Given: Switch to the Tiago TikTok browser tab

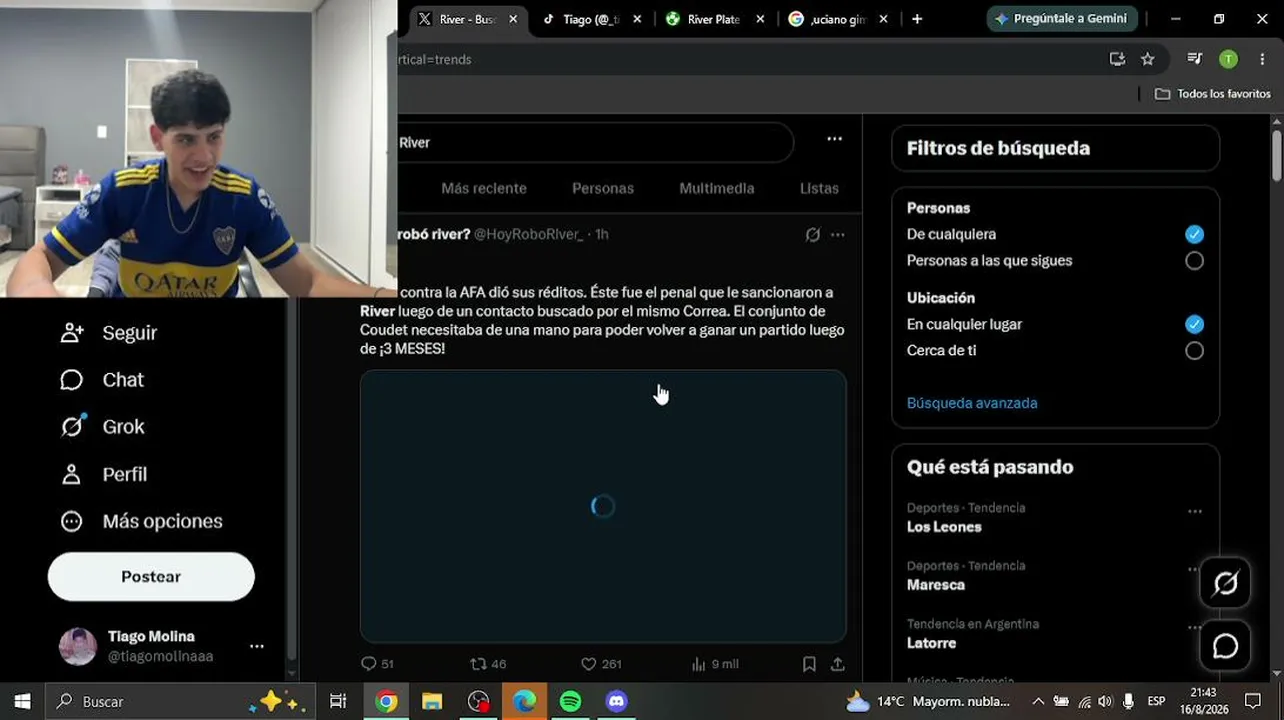Looking at the screenshot, I should click(x=591, y=19).
